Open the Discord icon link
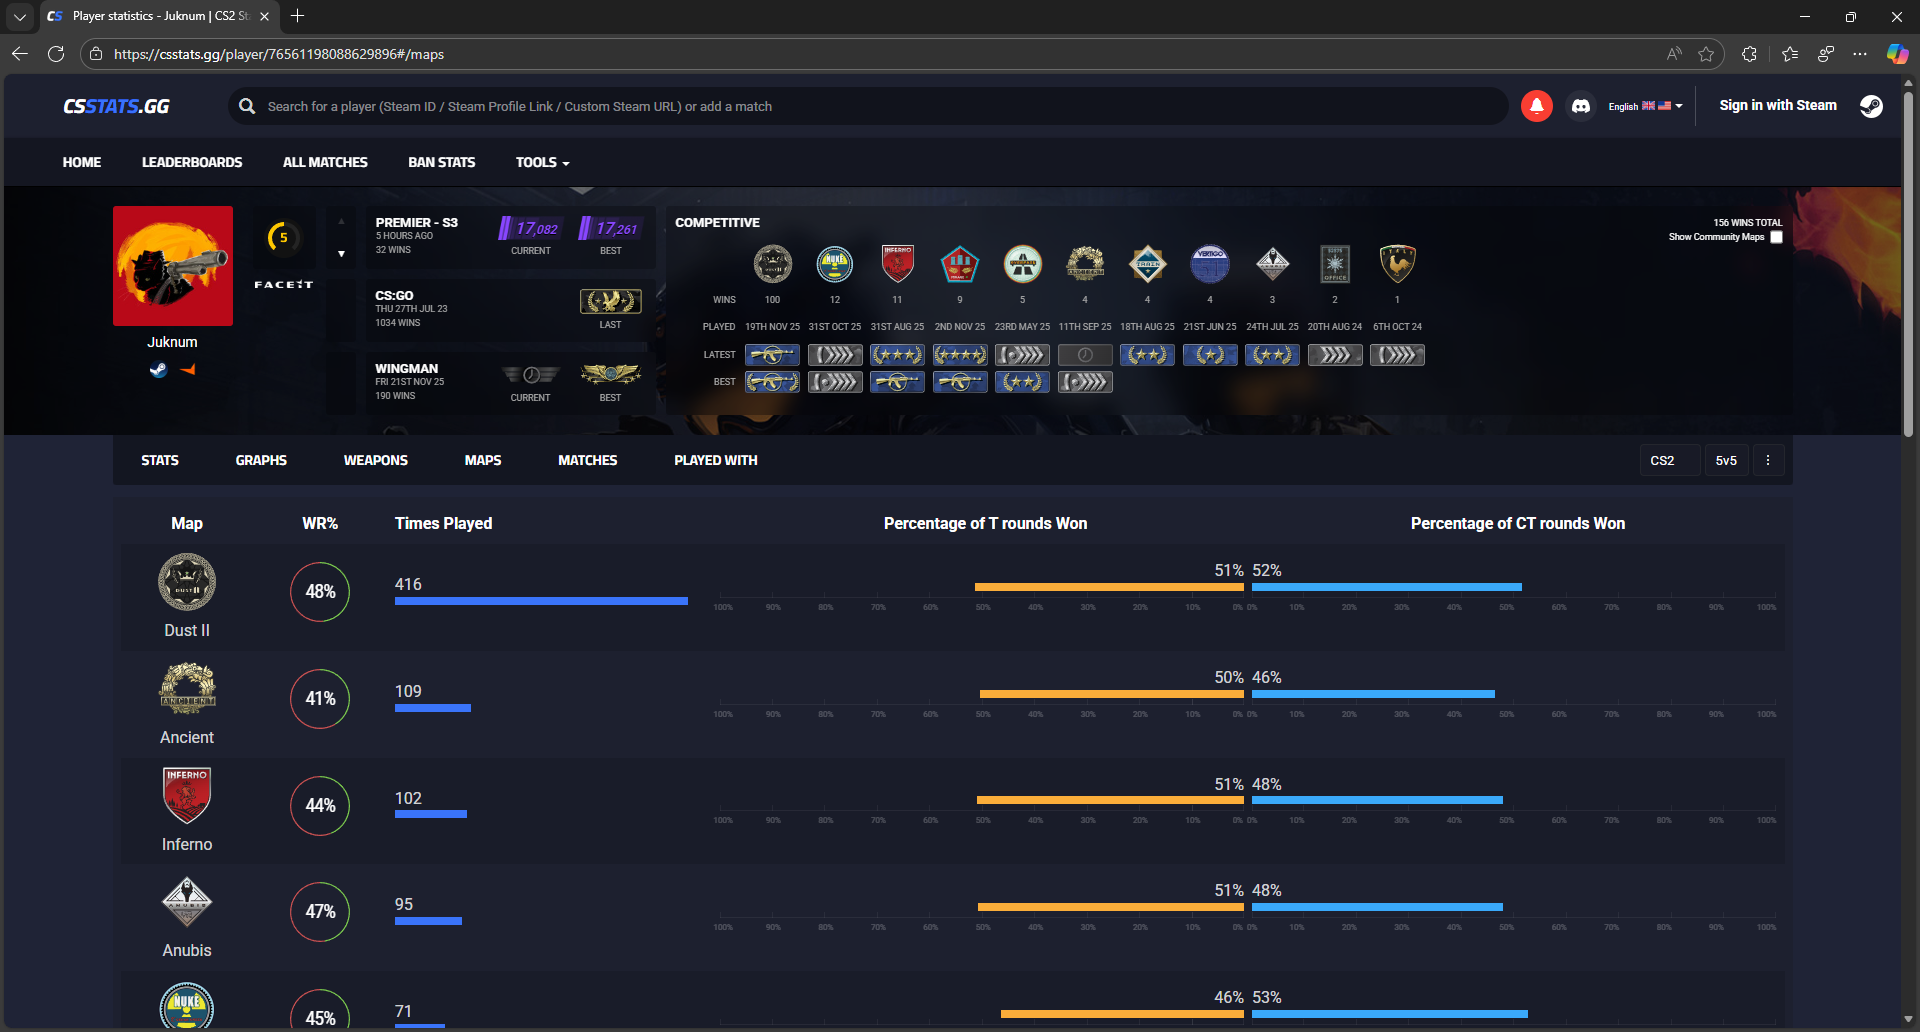The height and width of the screenshot is (1032, 1920). click(x=1580, y=106)
